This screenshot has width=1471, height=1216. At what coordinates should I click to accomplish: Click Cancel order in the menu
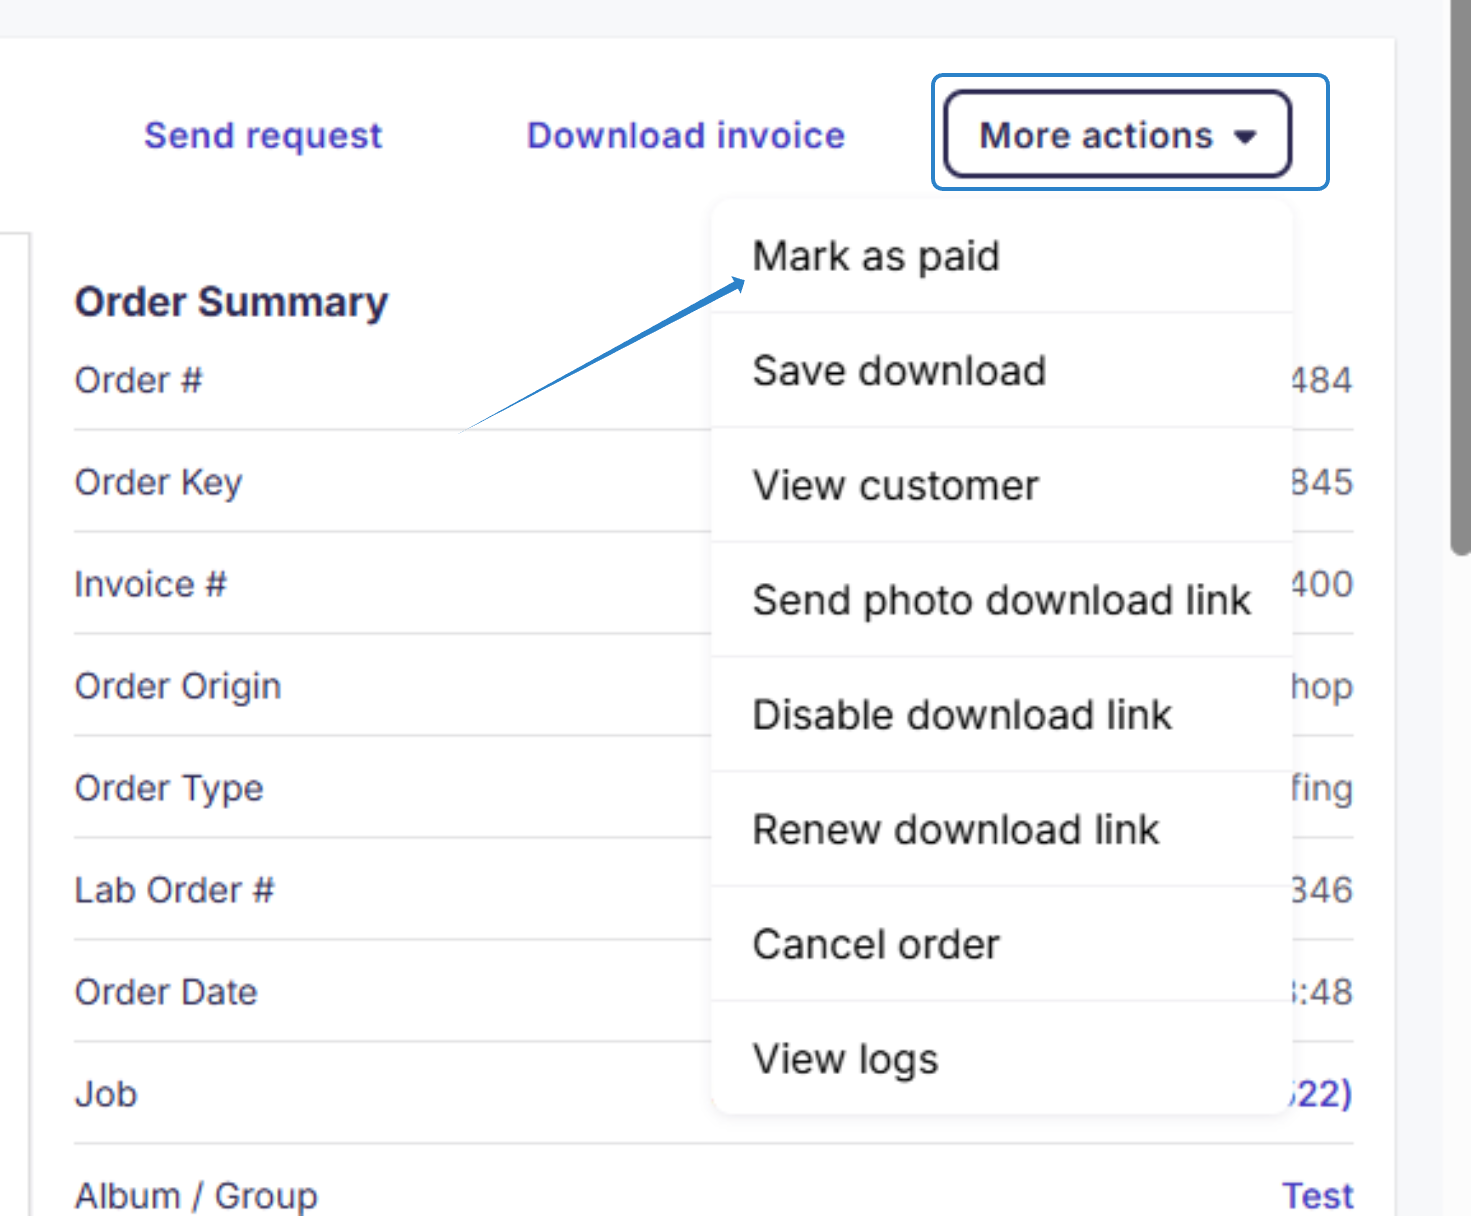(876, 943)
